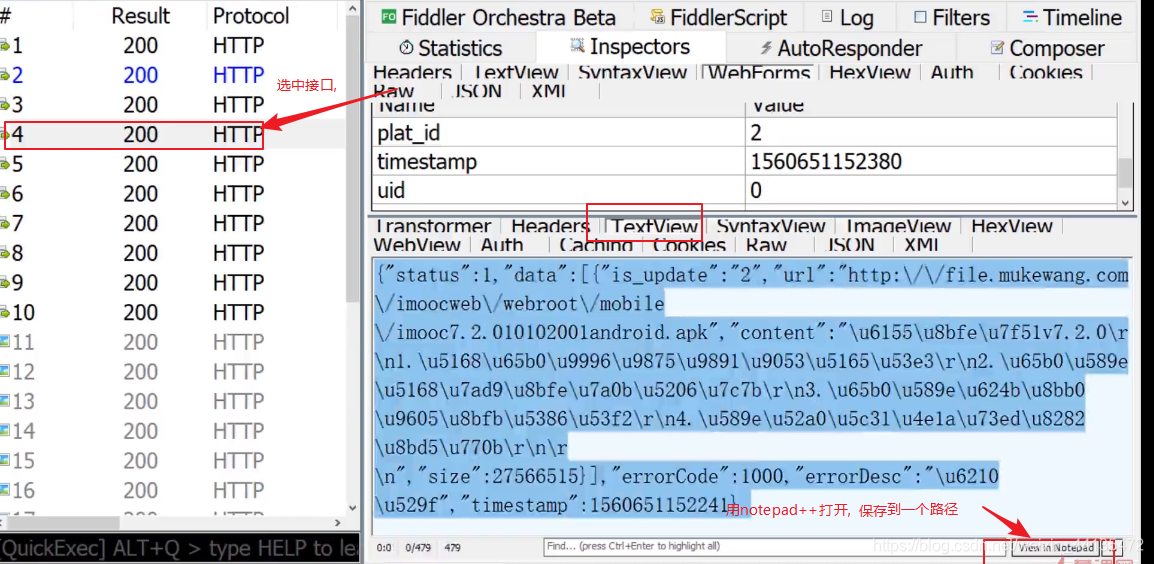Click session 14 image icon
Viewport: 1154px width, 564px height.
coord(5,431)
